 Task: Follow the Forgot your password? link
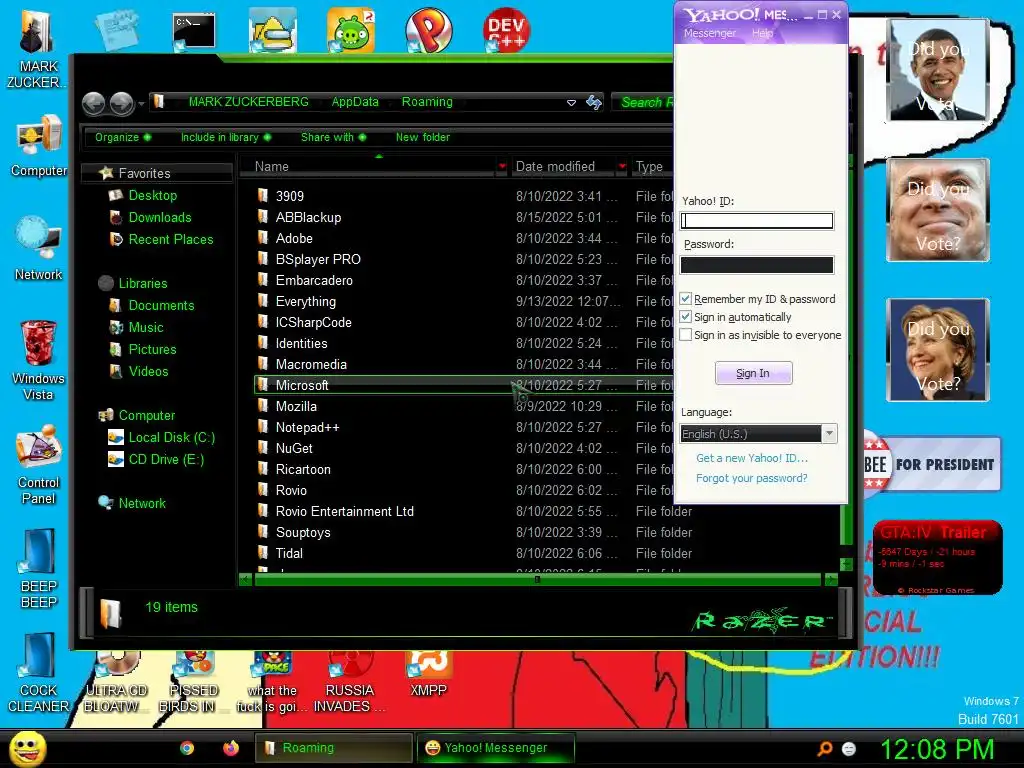751,478
